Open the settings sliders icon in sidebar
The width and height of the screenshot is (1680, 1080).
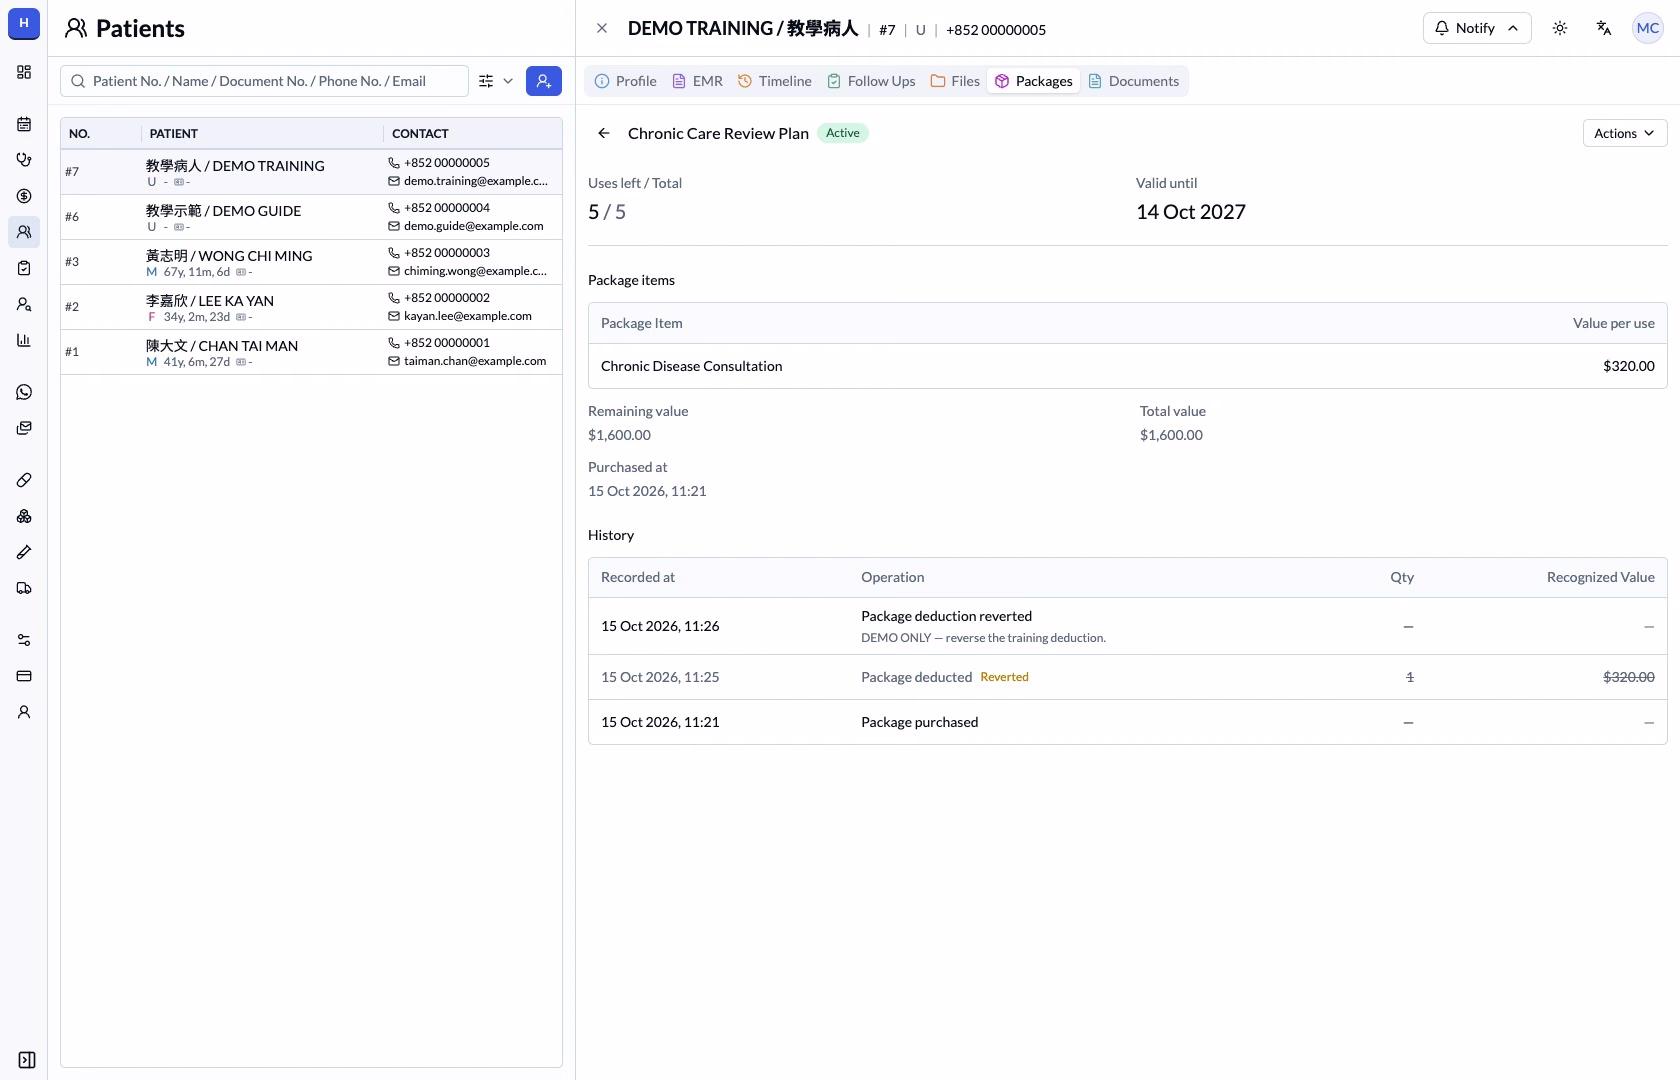24,640
